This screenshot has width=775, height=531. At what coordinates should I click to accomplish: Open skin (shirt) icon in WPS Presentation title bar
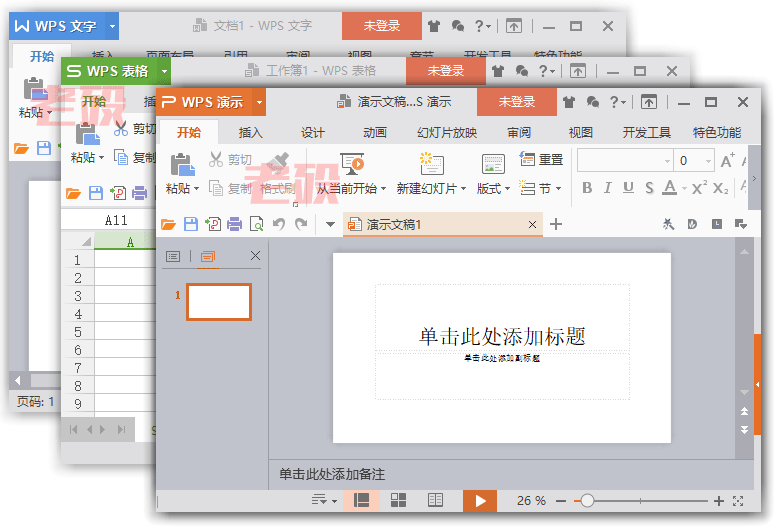click(x=569, y=102)
